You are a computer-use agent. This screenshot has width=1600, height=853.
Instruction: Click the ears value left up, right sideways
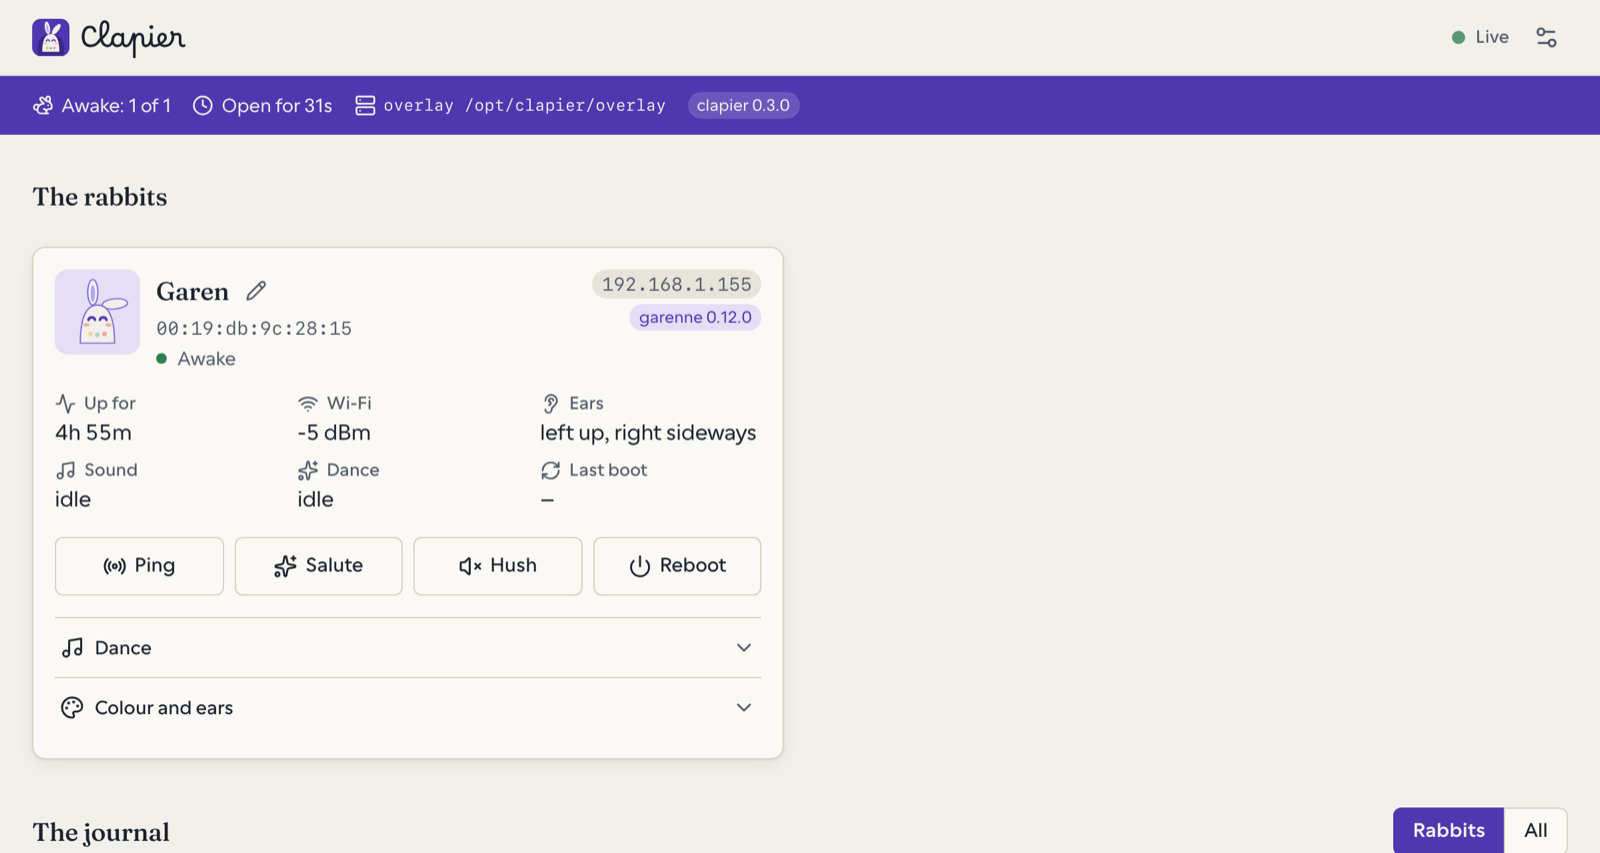pos(648,433)
